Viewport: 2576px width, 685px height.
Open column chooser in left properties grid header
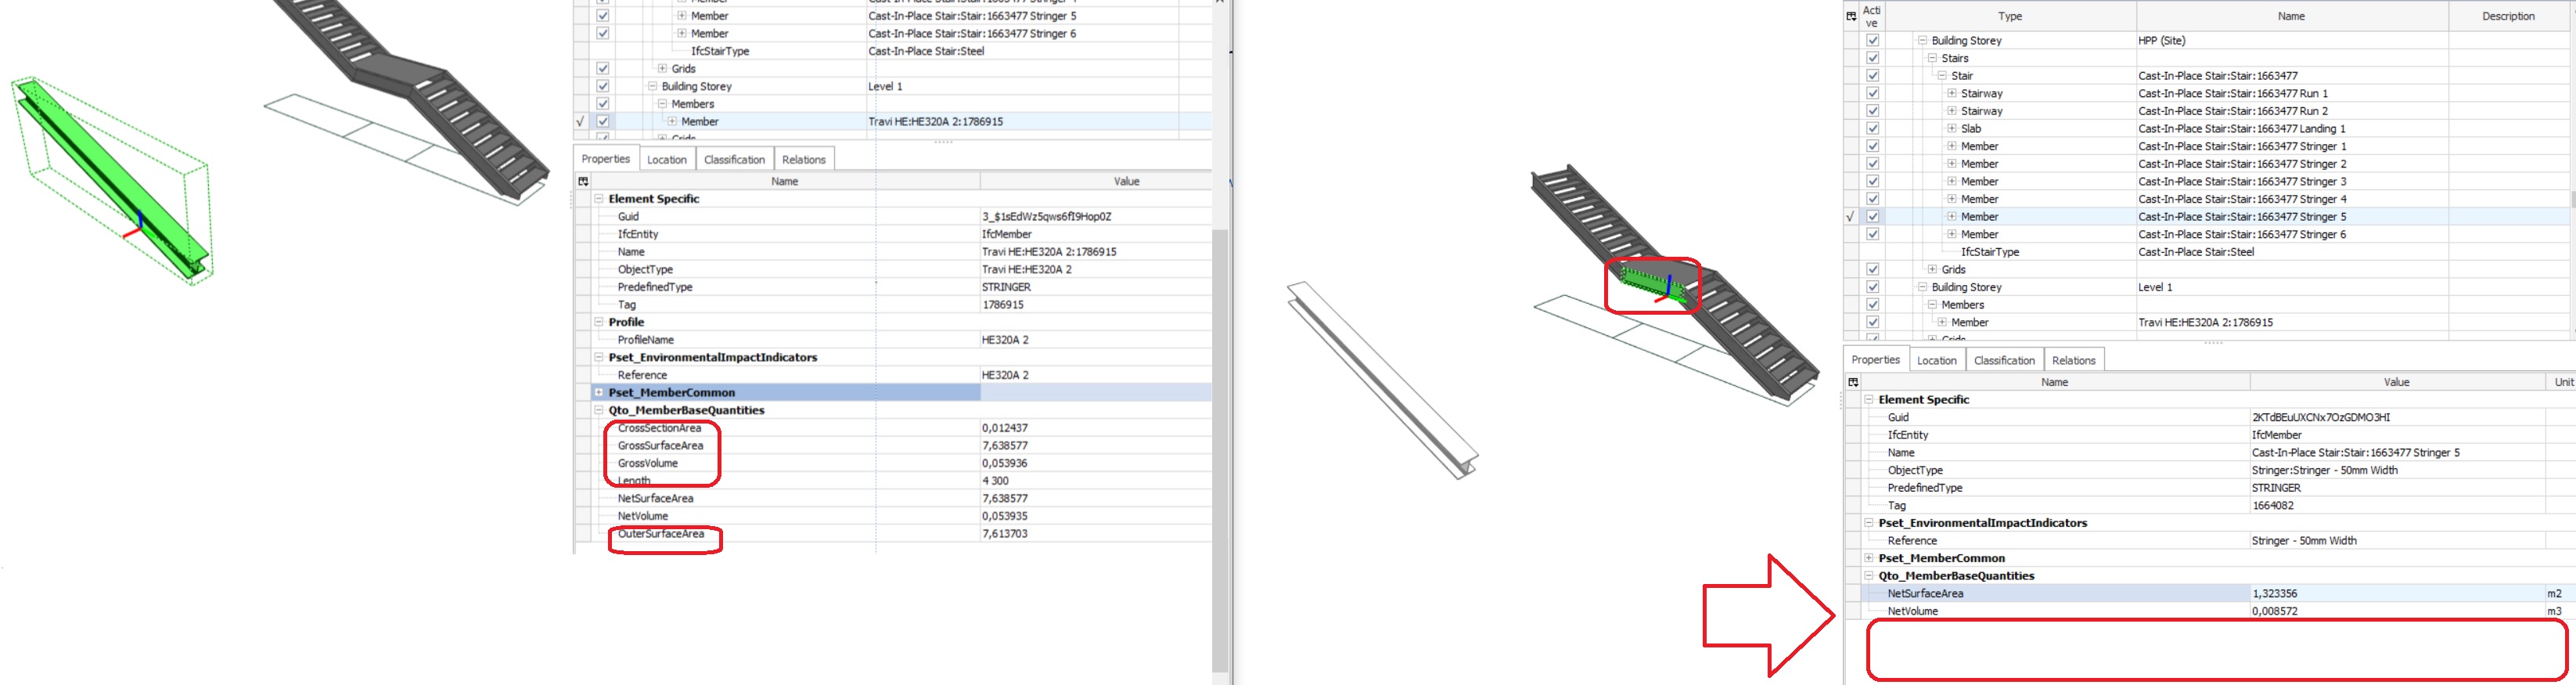[583, 181]
